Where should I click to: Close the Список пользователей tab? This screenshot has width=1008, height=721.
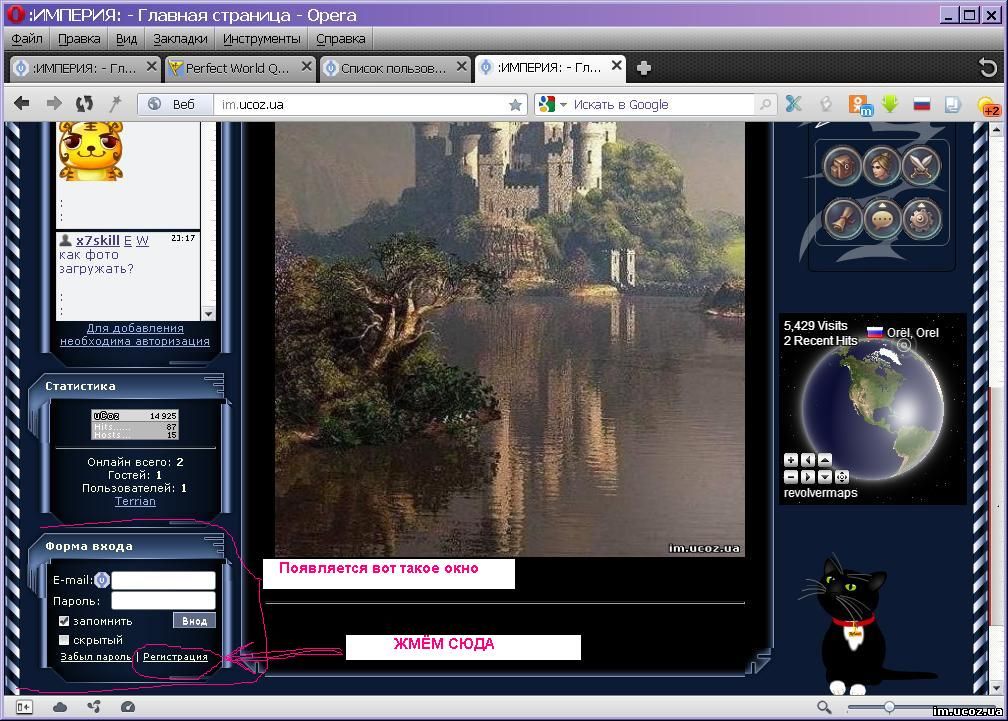point(462,66)
